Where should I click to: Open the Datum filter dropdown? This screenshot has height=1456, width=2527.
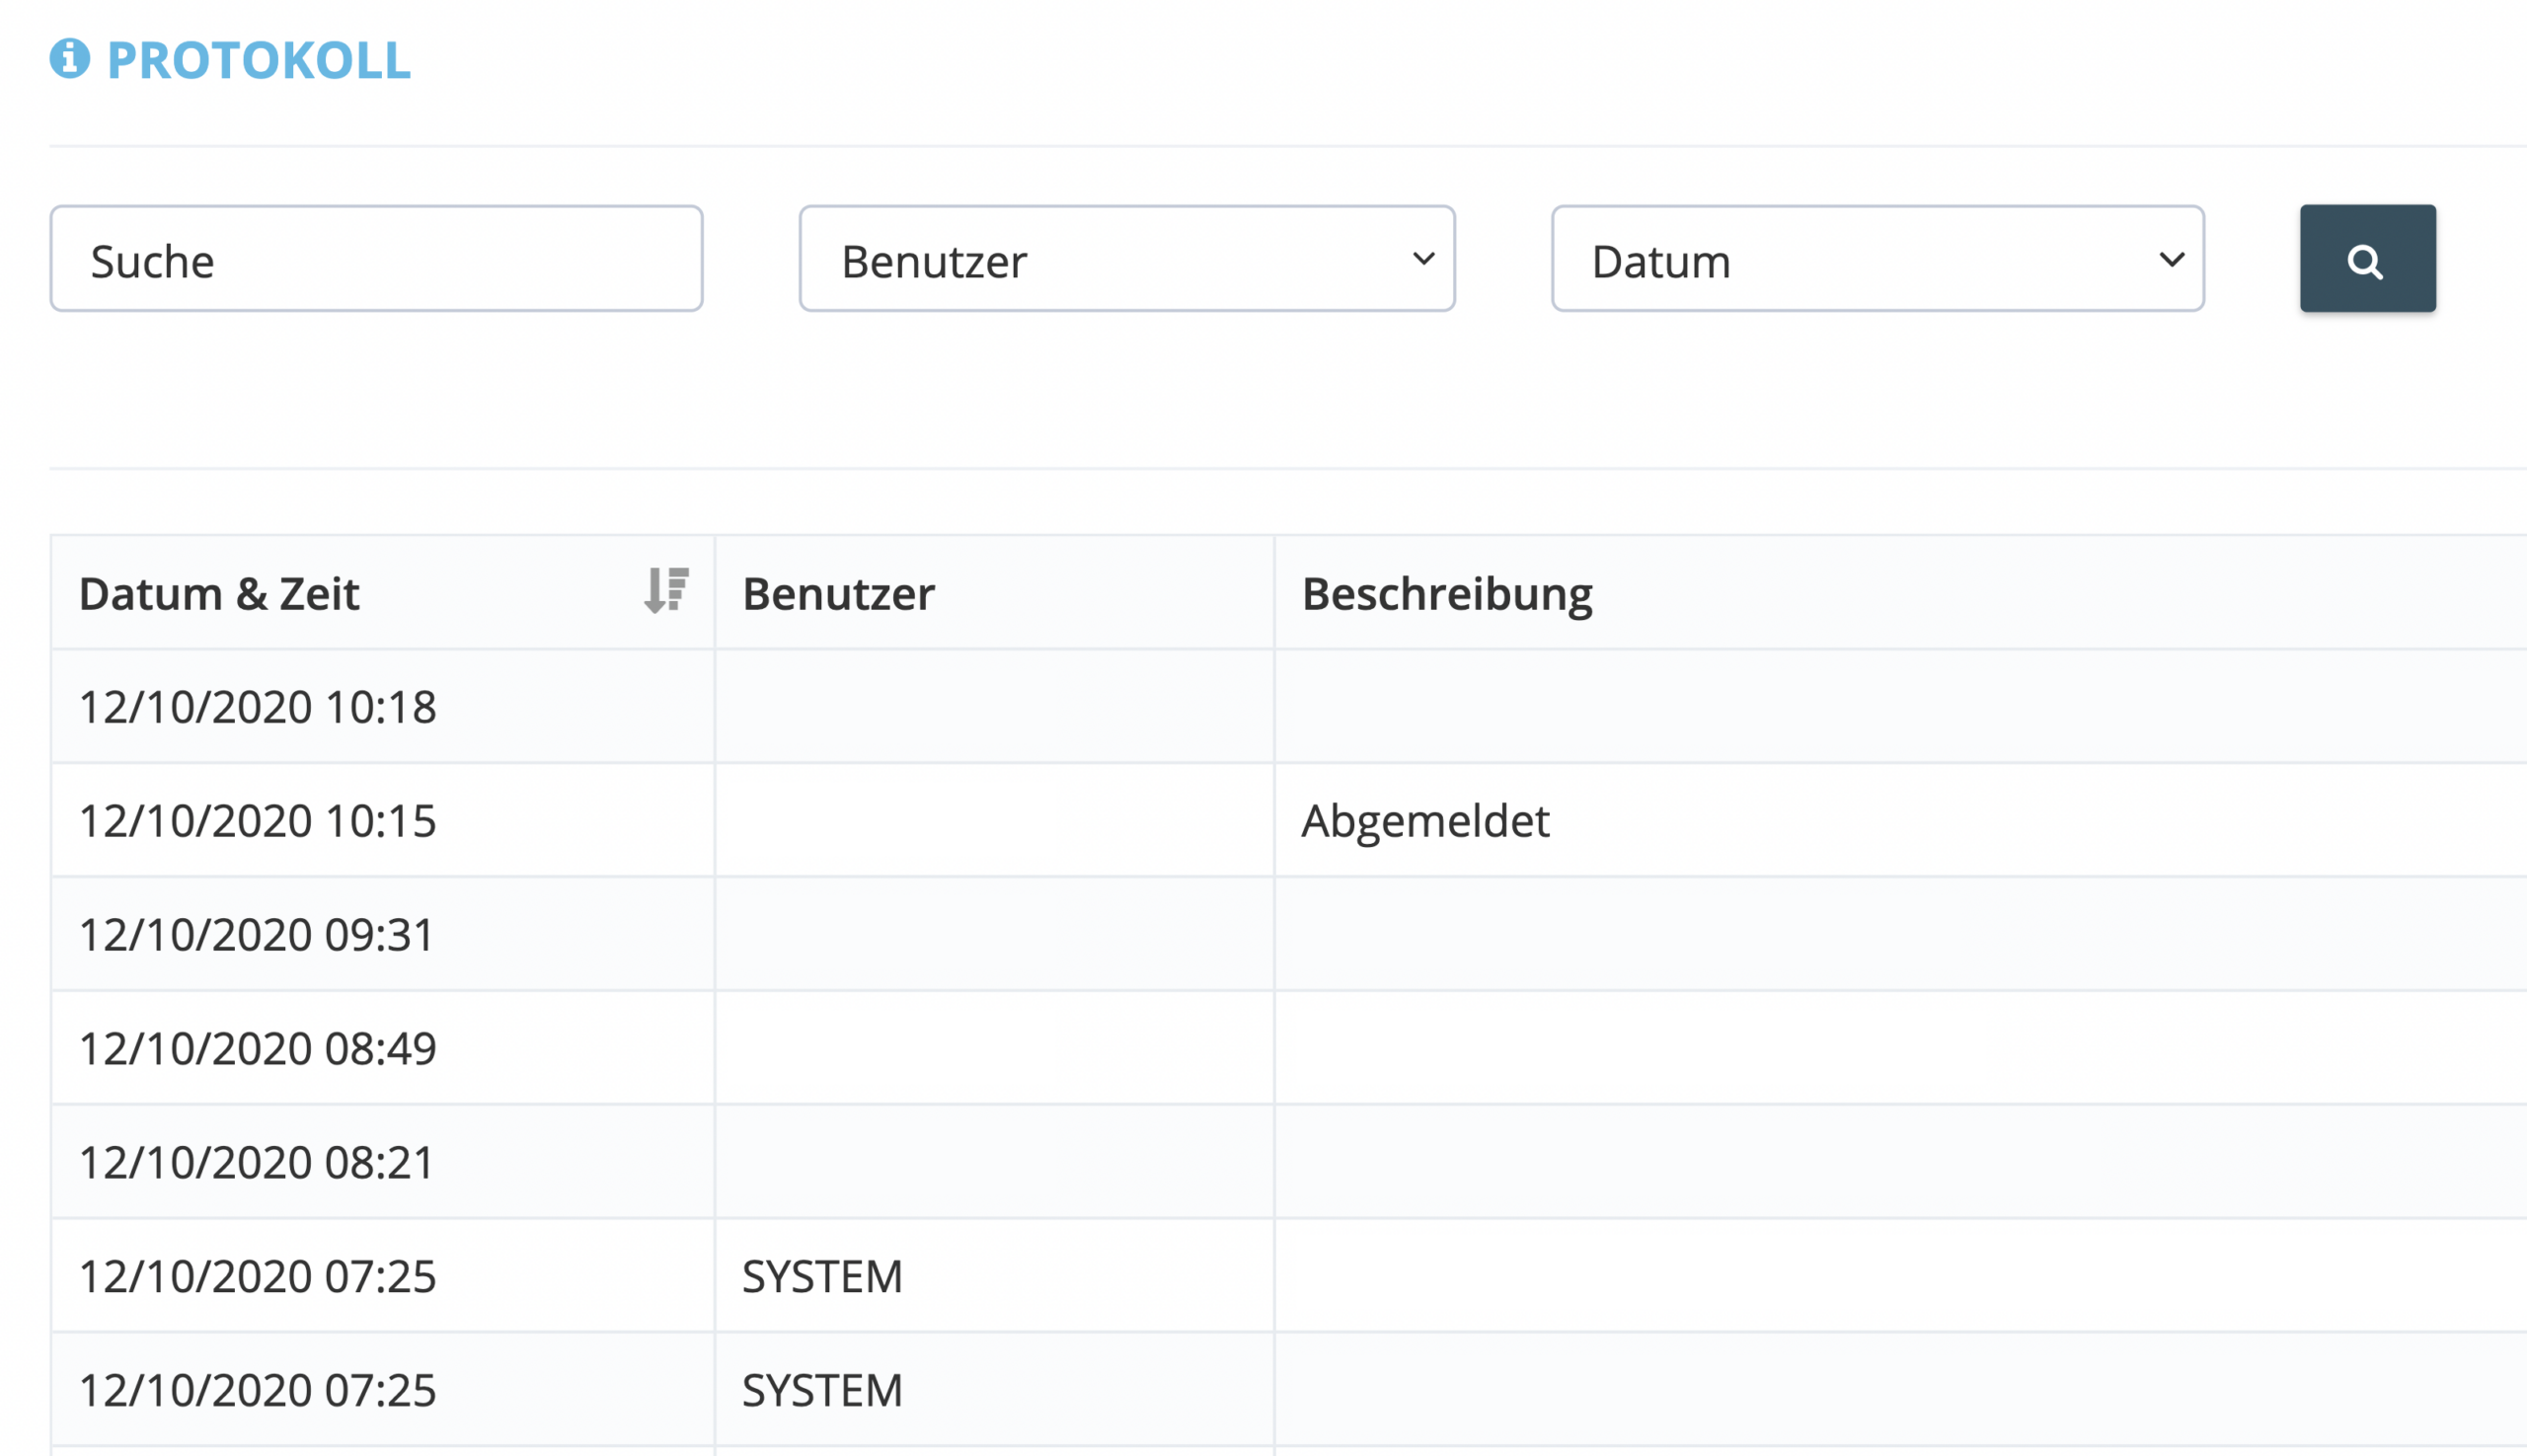(1877, 259)
